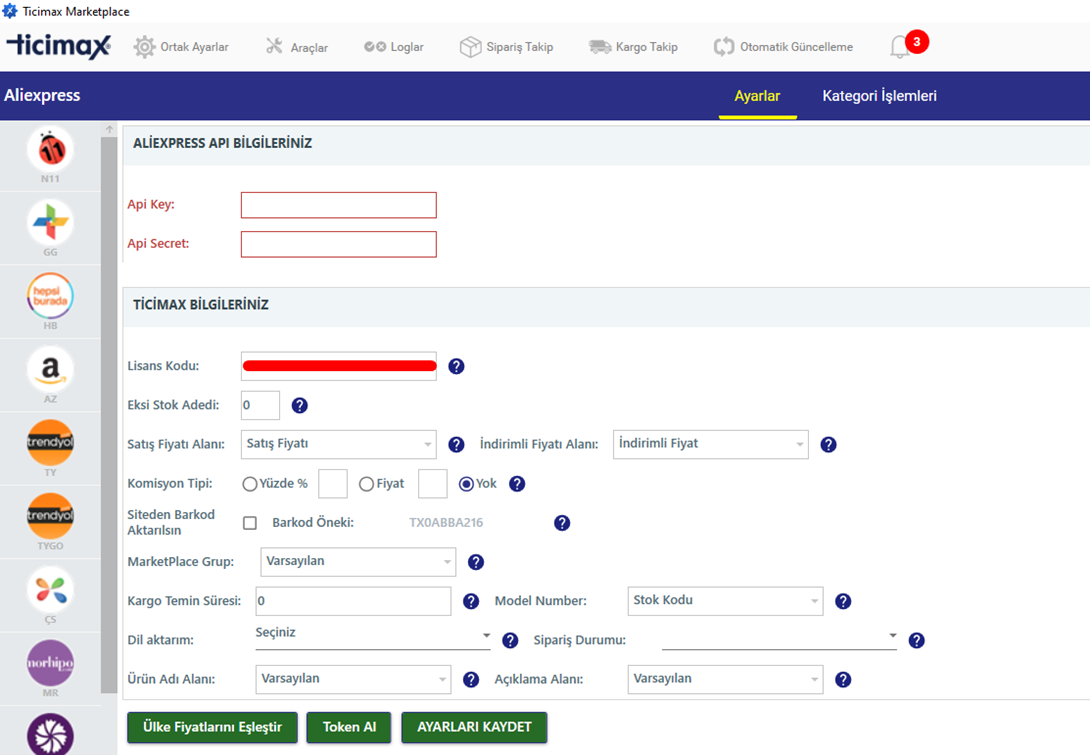
Task: Select the Amazon AZ marketplace icon
Action: tap(50, 369)
